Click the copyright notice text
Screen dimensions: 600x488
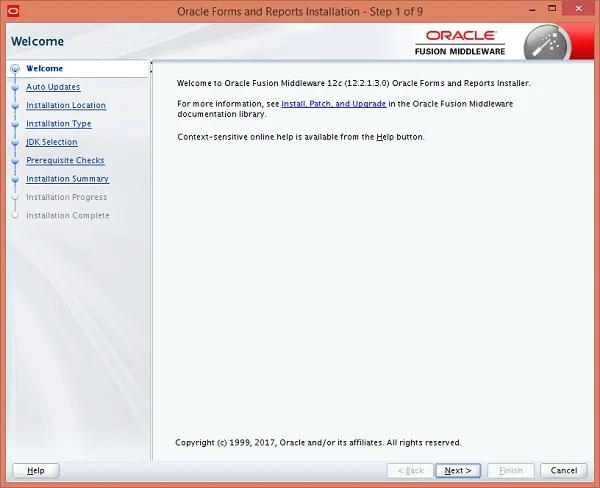pos(318,443)
